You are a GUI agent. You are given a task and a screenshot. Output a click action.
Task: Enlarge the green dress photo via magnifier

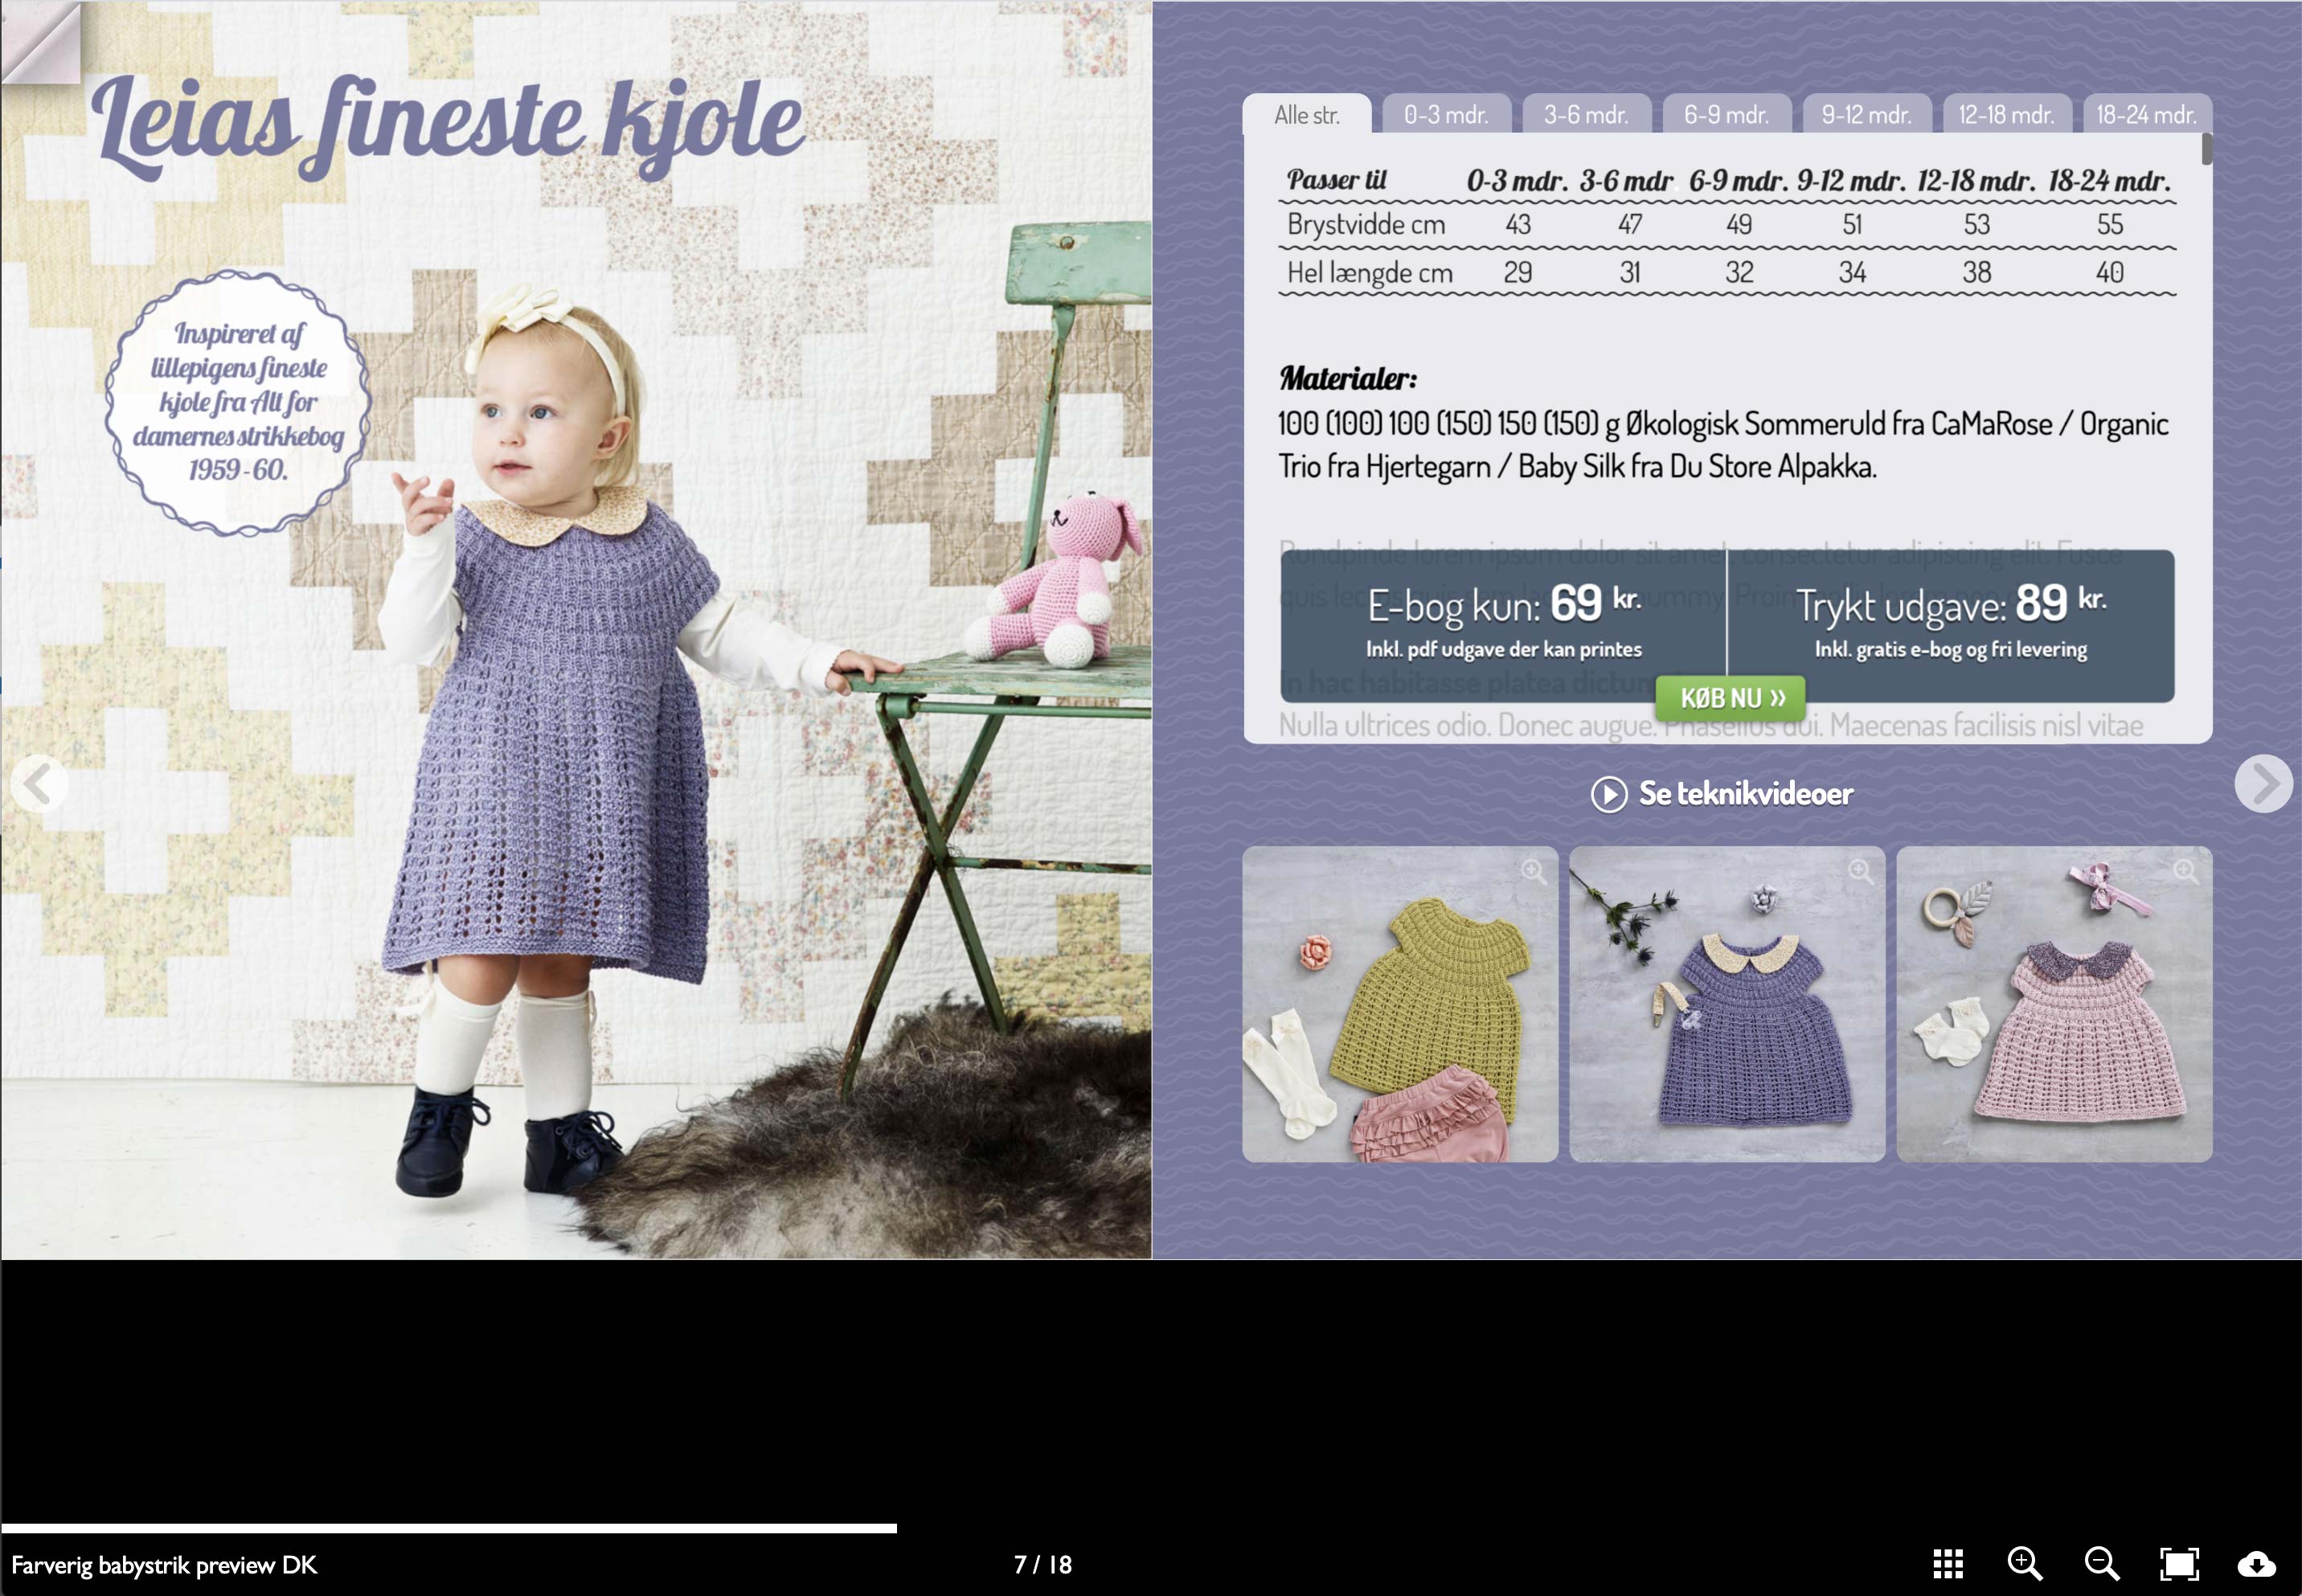coord(1533,872)
